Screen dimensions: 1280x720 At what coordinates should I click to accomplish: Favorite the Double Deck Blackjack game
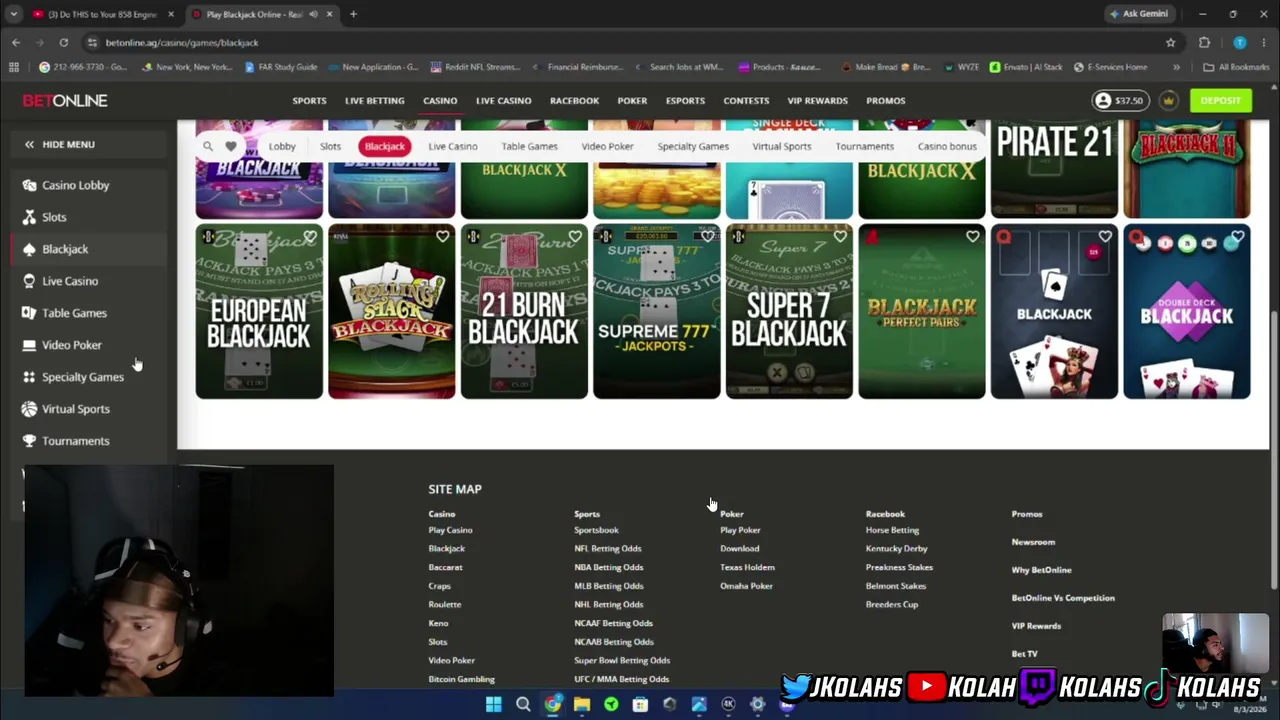1237,237
